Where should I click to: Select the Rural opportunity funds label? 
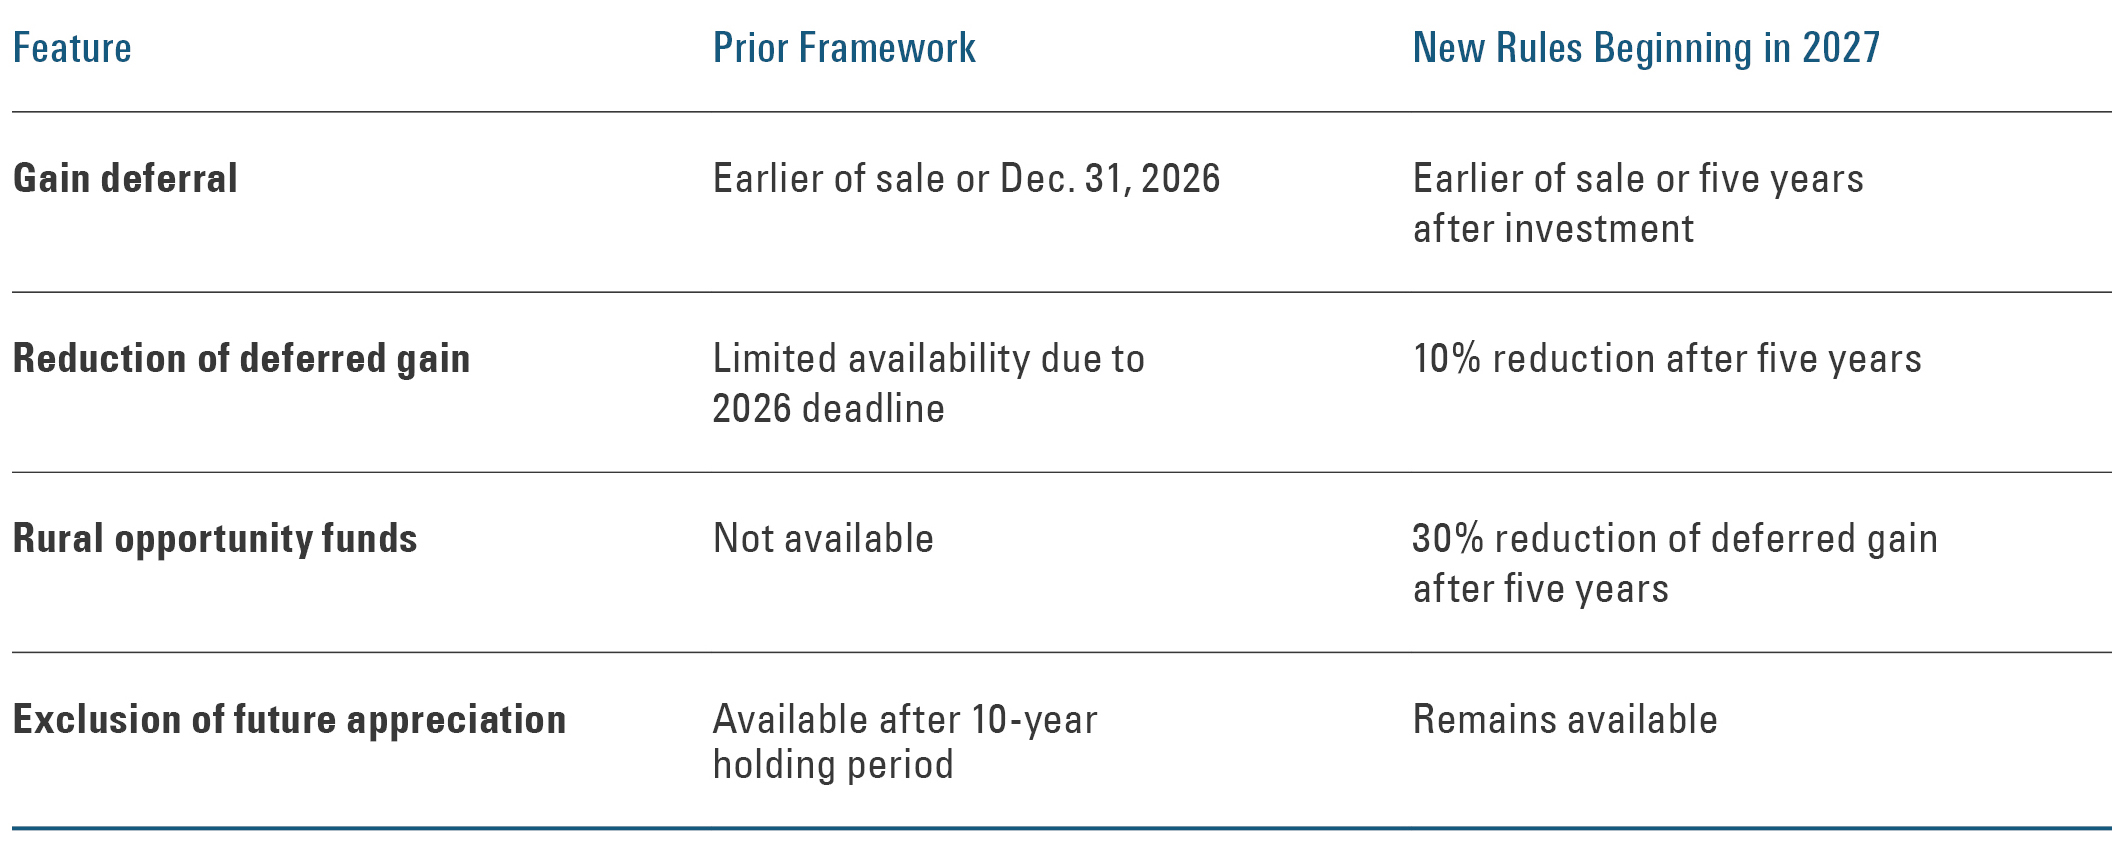215,538
